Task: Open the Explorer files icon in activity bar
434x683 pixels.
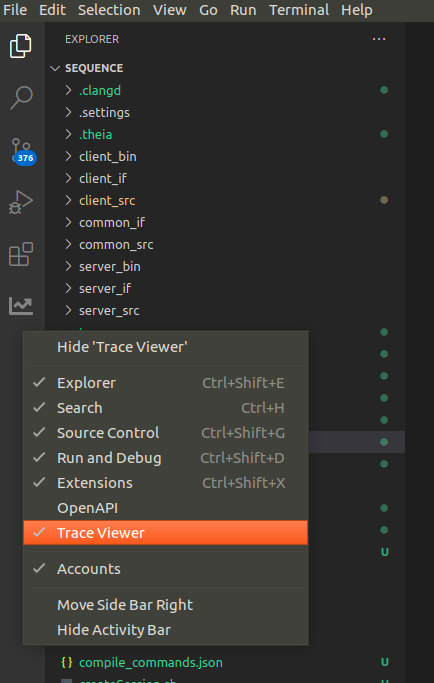Action: click(x=21, y=45)
